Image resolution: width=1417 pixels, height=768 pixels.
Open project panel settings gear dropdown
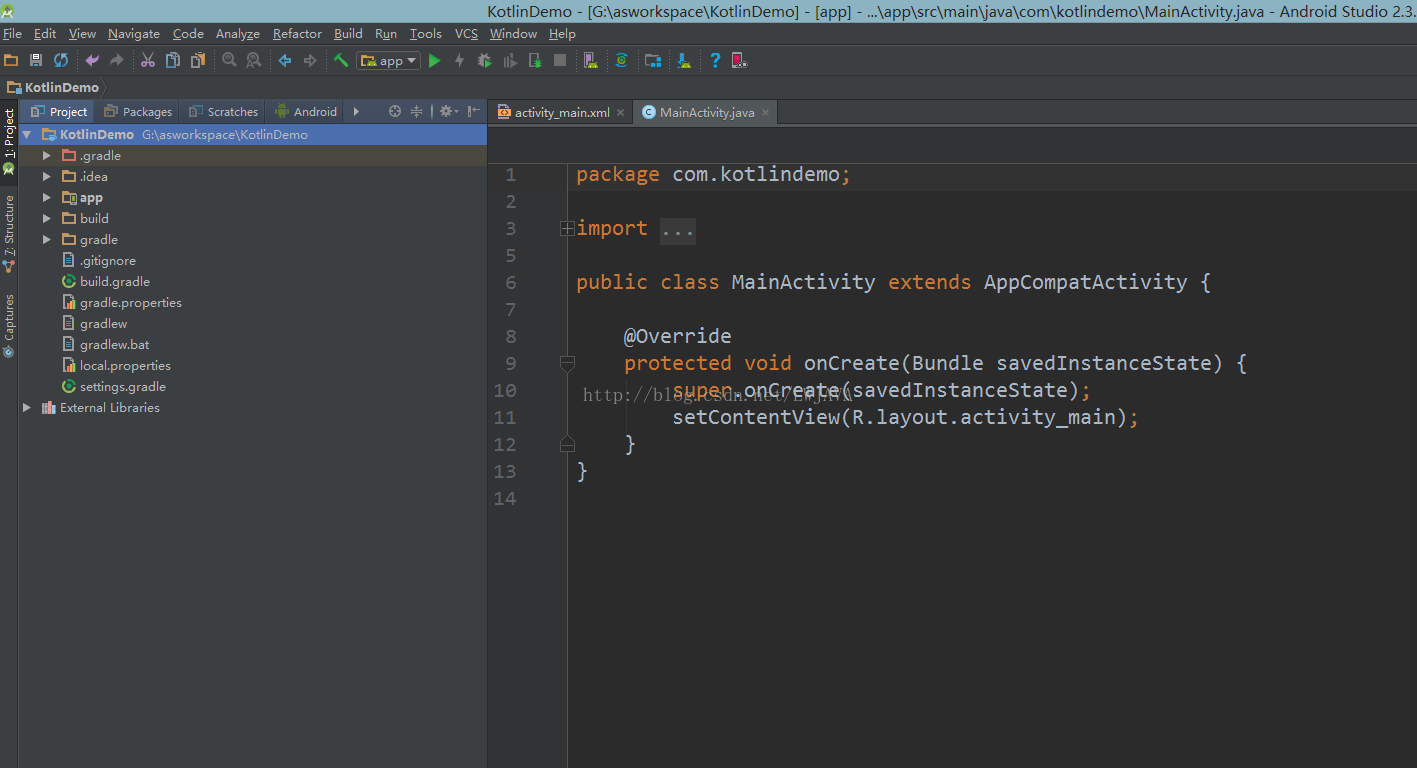pyautogui.click(x=449, y=112)
